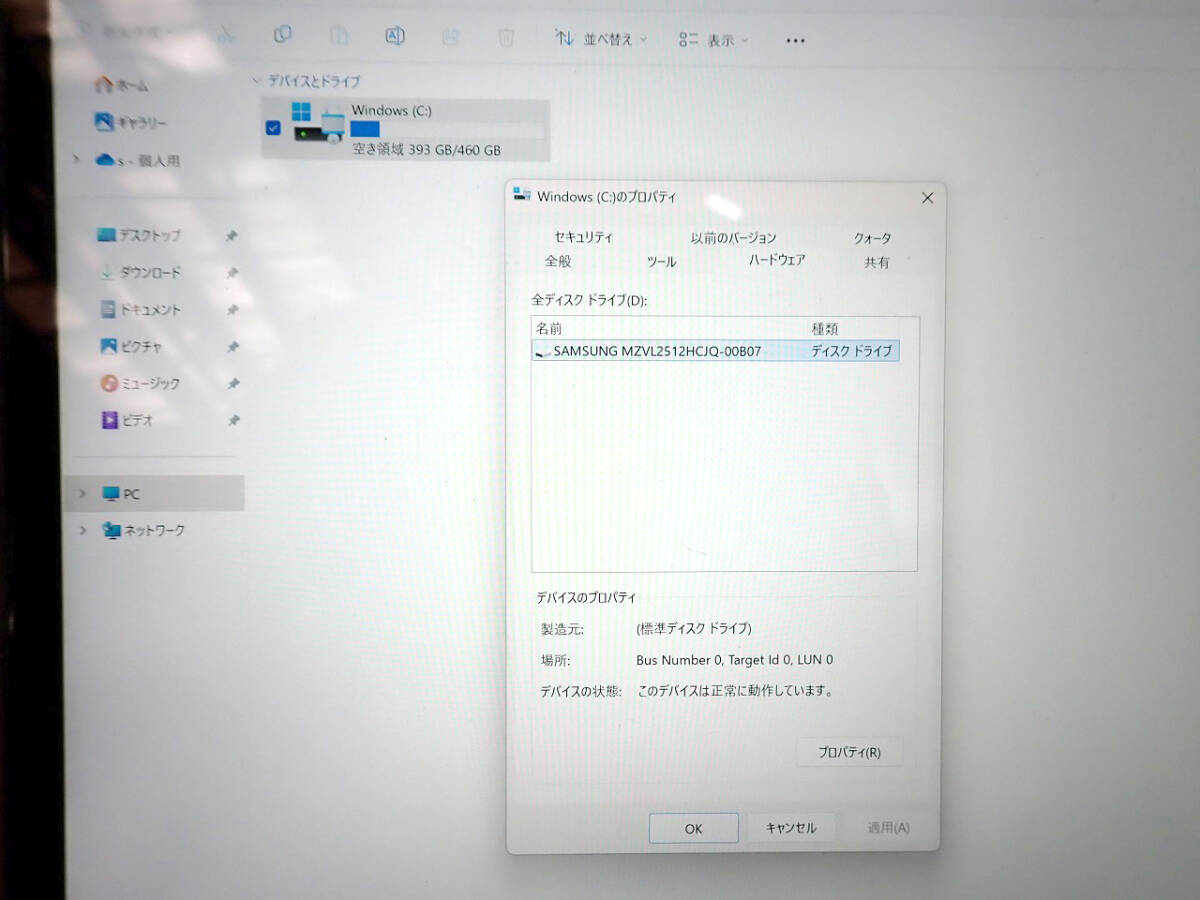Viewport: 1200px width, 900px height.
Task: Switch to クォータ tab
Action: (872, 239)
